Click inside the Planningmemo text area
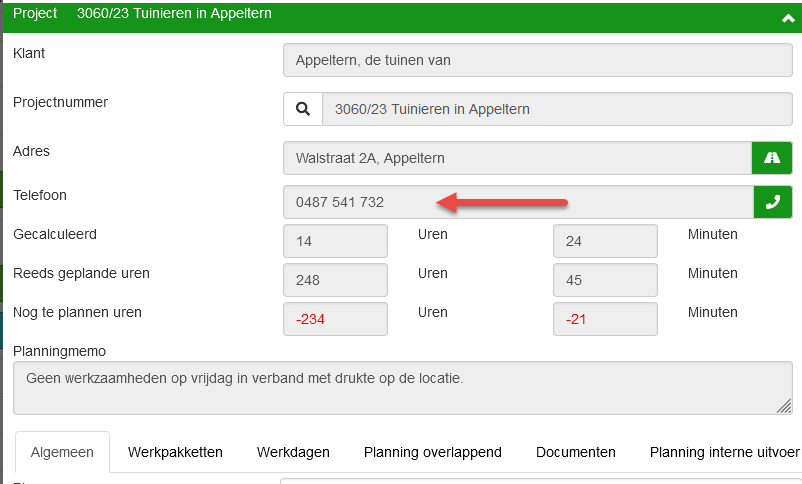This screenshot has width=802, height=484. (400, 388)
